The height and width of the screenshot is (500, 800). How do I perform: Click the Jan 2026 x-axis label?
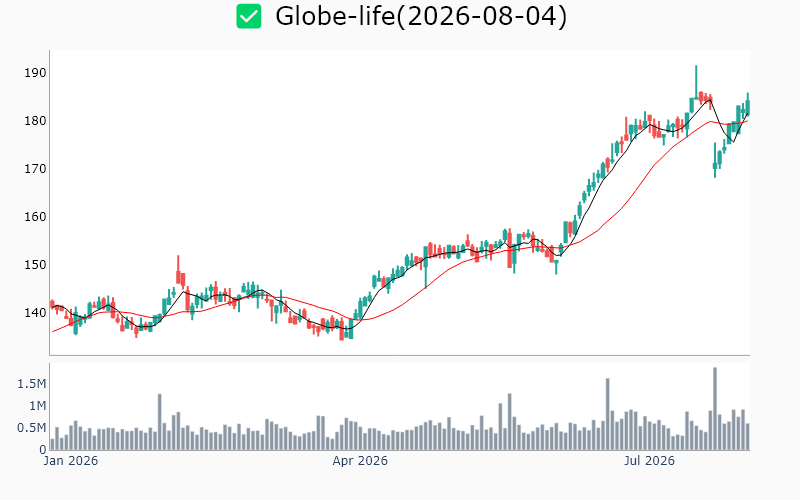[x=70, y=461]
